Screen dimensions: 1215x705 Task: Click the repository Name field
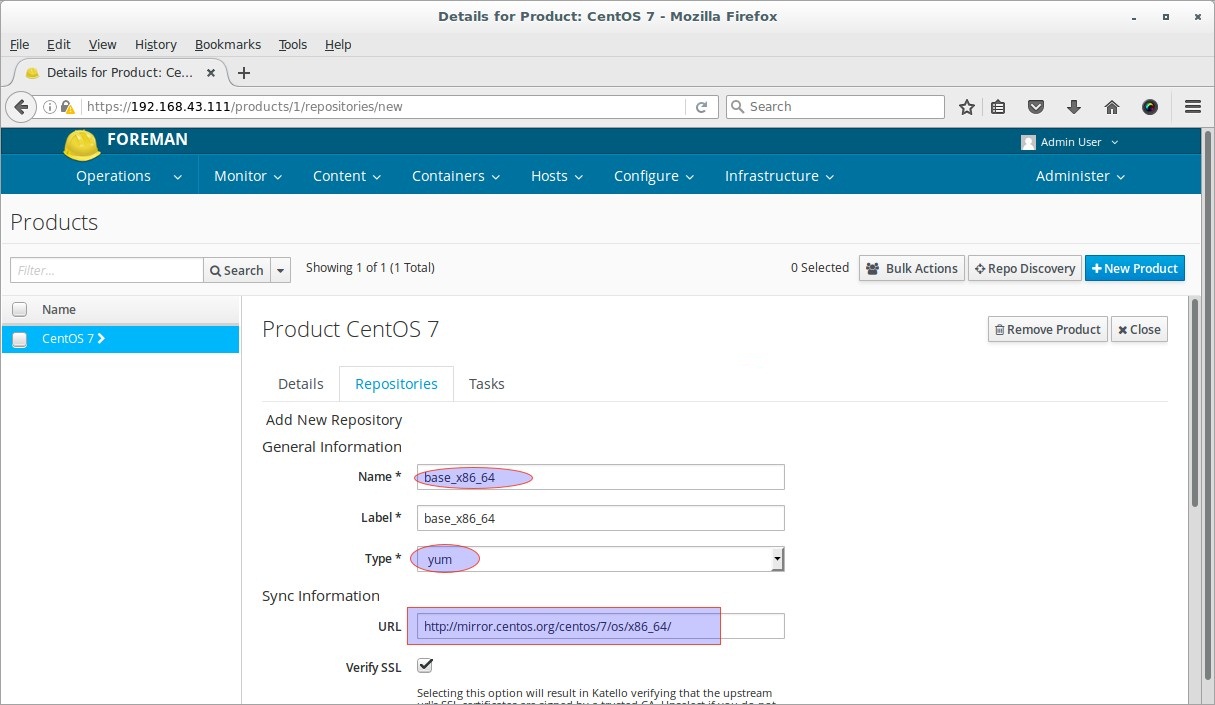point(600,477)
